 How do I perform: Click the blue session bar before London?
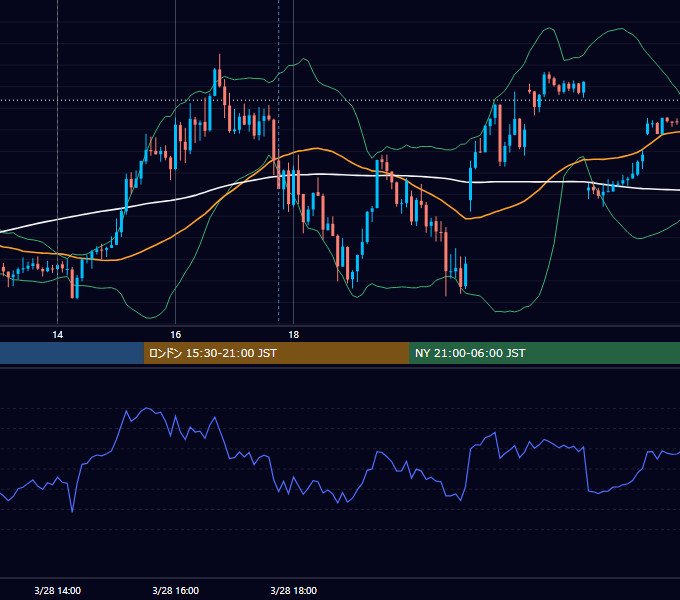pyautogui.click(x=72, y=353)
